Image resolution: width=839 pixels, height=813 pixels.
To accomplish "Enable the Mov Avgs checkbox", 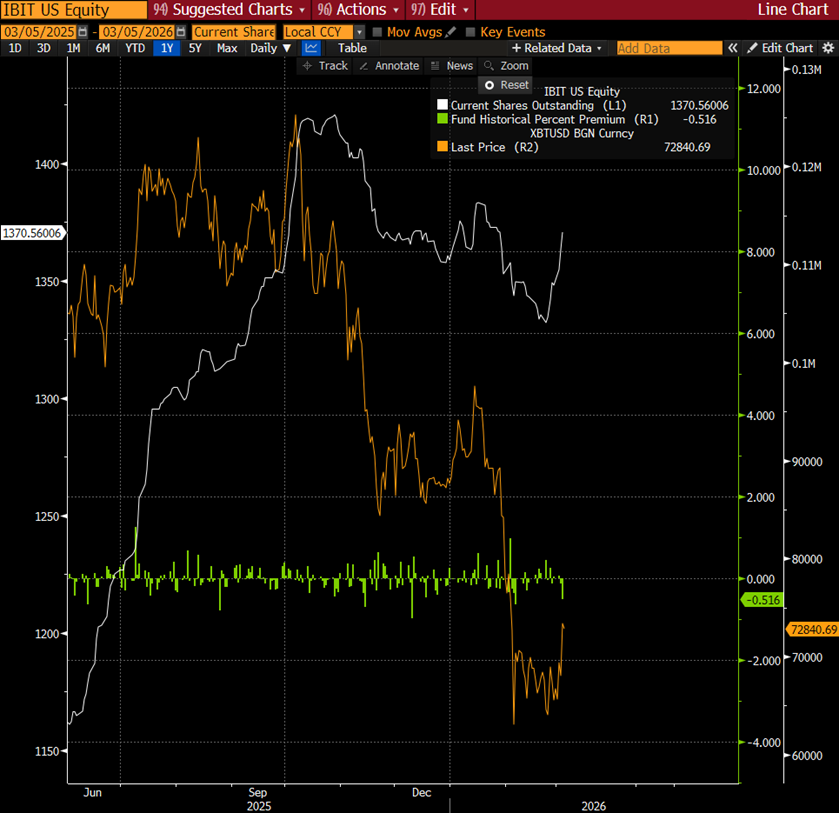I will tap(377, 32).
